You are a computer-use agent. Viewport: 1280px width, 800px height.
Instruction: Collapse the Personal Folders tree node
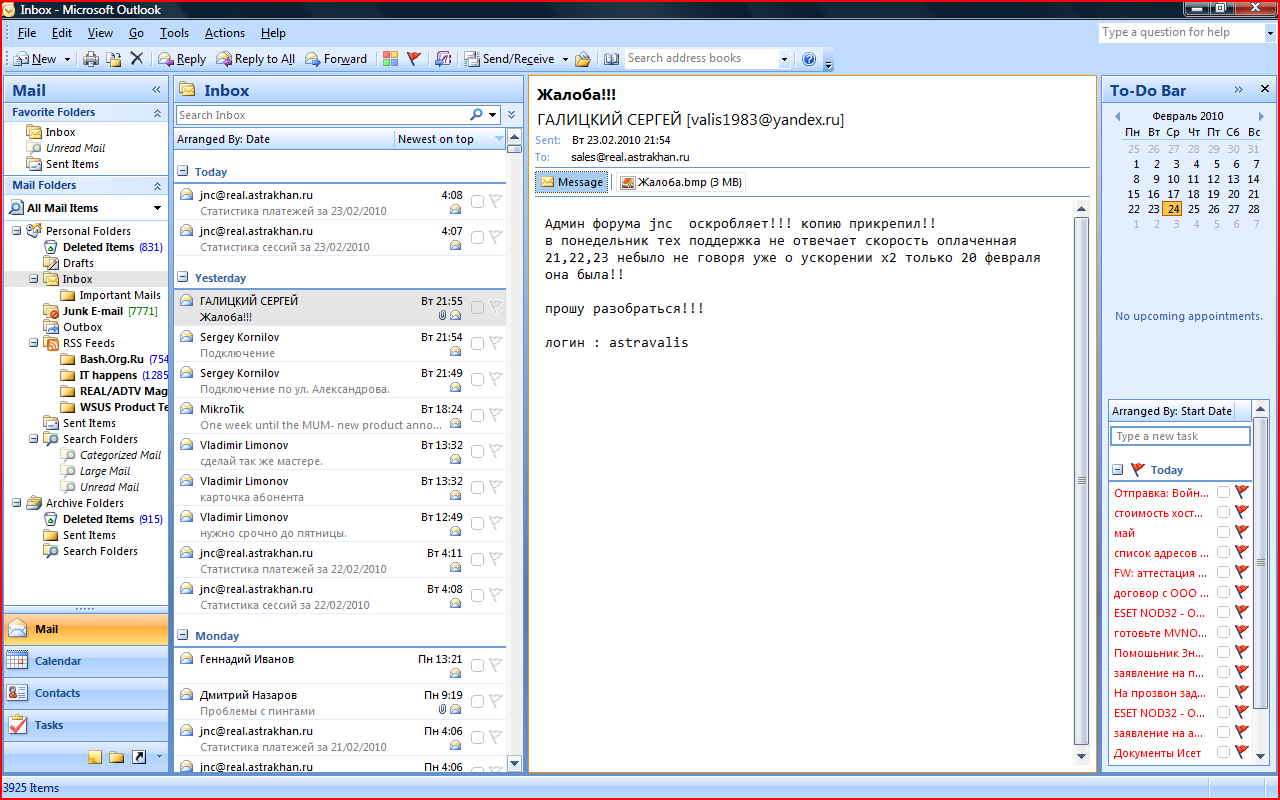tap(18, 231)
